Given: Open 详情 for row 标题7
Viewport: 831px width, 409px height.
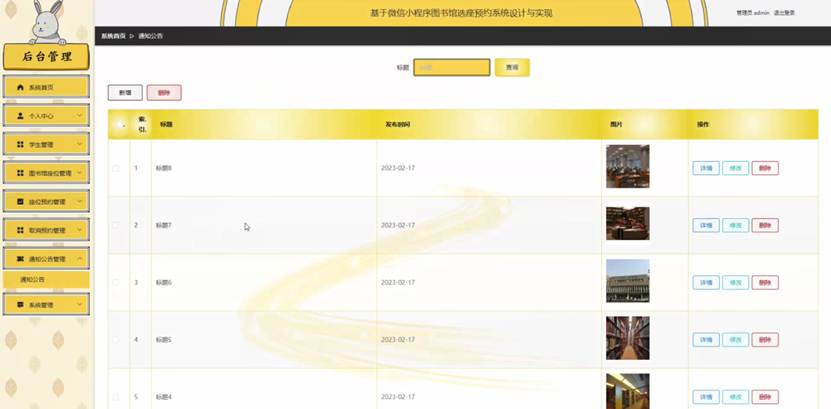Looking at the screenshot, I should (x=706, y=225).
